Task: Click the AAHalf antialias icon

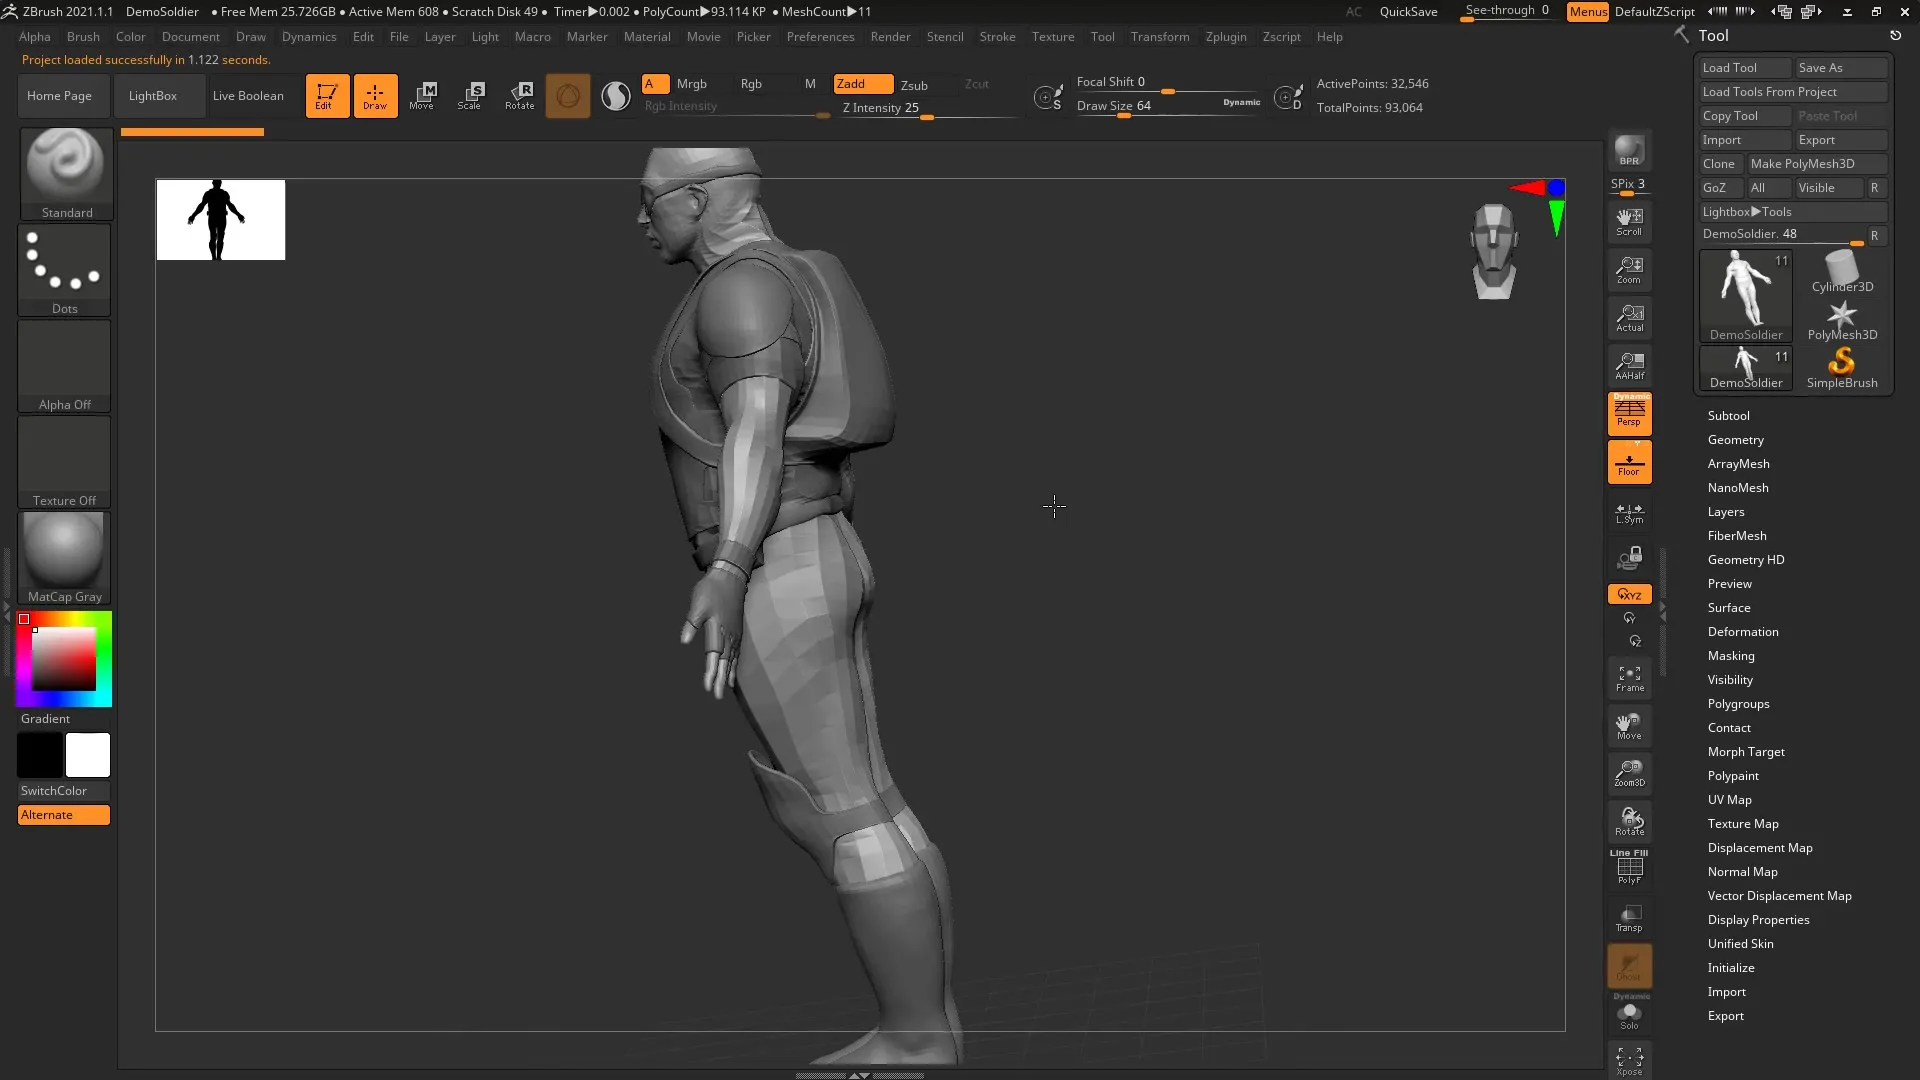Action: click(x=1629, y=365)
